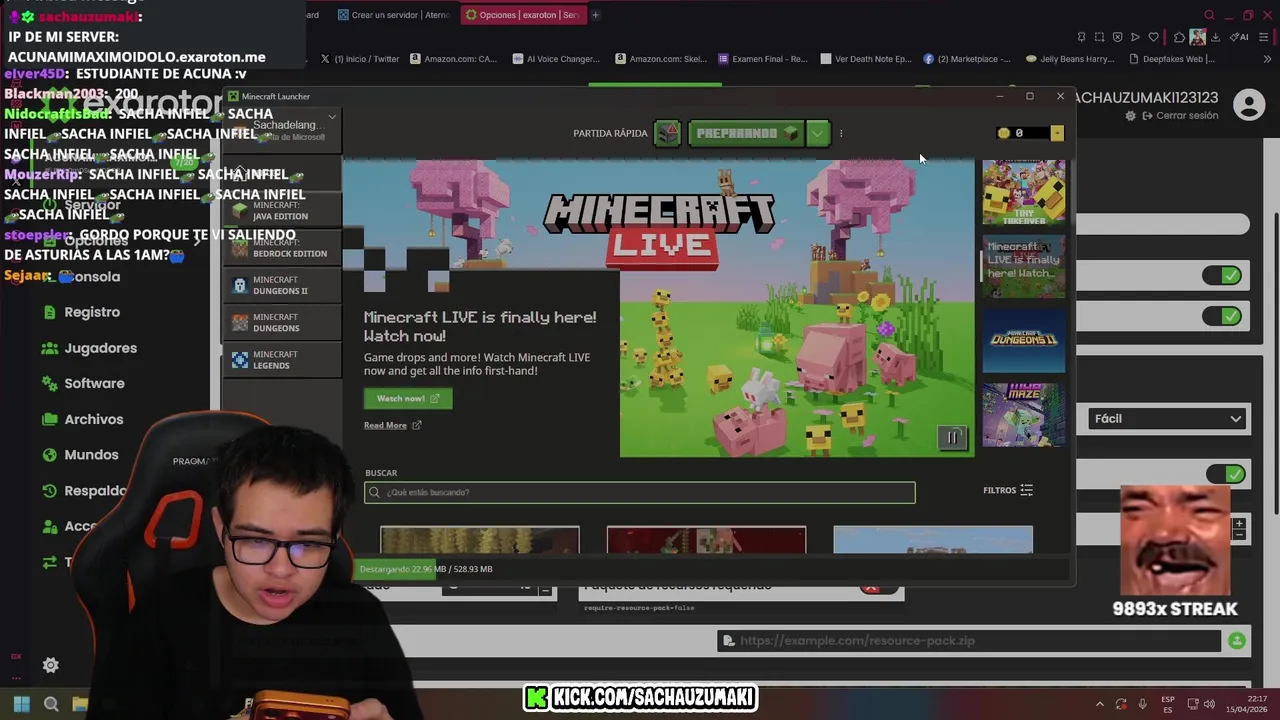1280x720 pixels.
Task: Open Minecraft Dungeons entry in launcher
Action: click(x=282, y=322)
